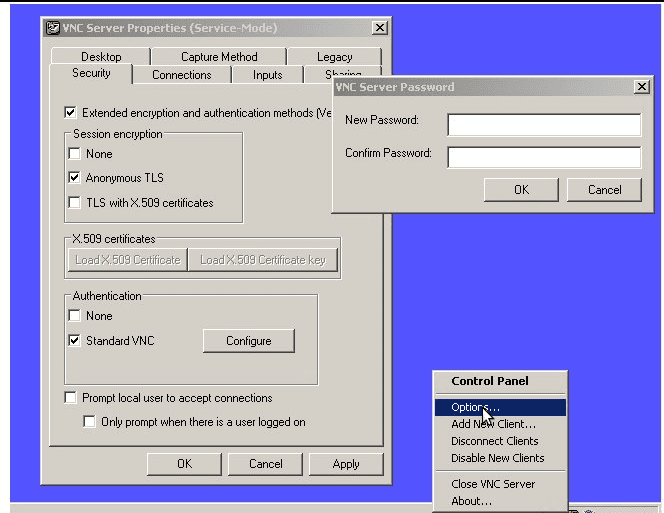Image resolution: width=664 pixels, height=513 pixels.
Task: Close the VNC Server Properties window
Action: (x=380, y=28)
